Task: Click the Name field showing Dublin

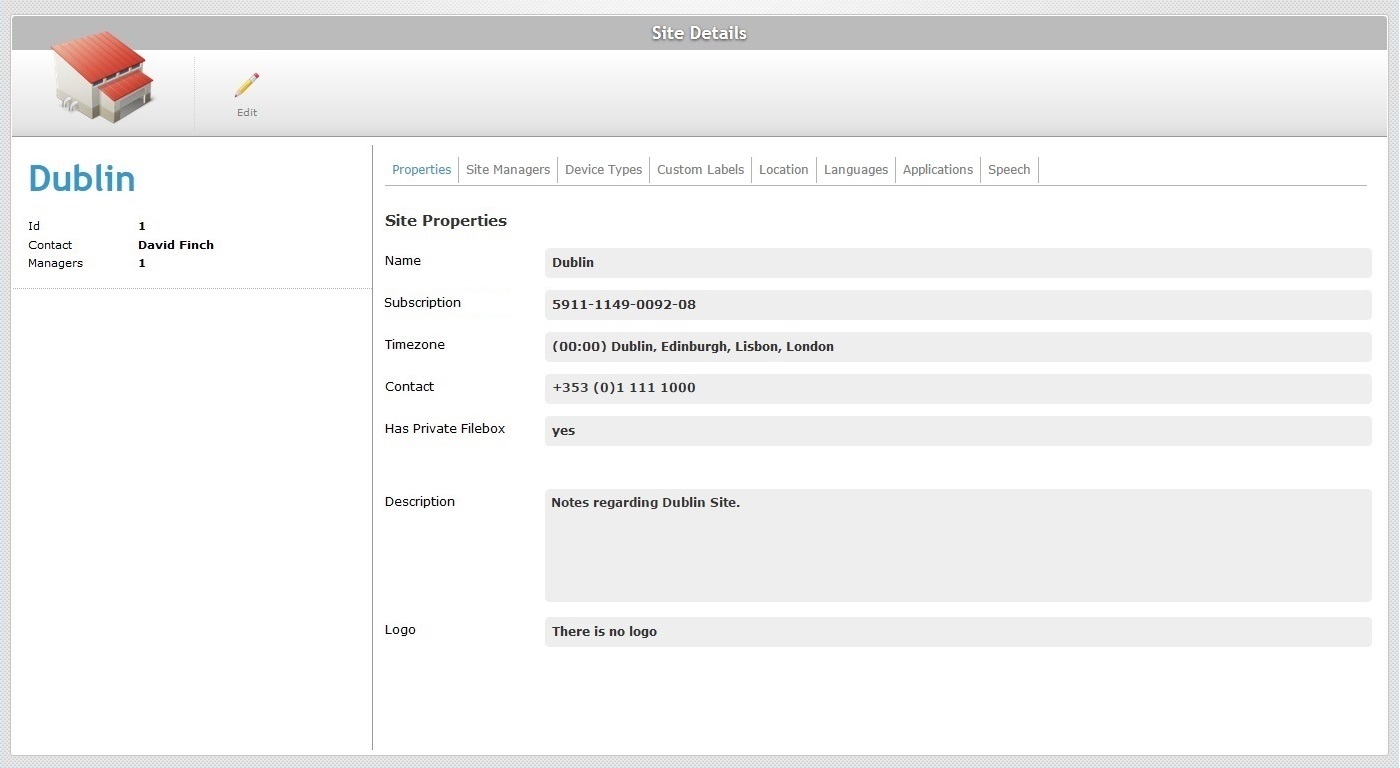Action: click(x=958, y=263)
